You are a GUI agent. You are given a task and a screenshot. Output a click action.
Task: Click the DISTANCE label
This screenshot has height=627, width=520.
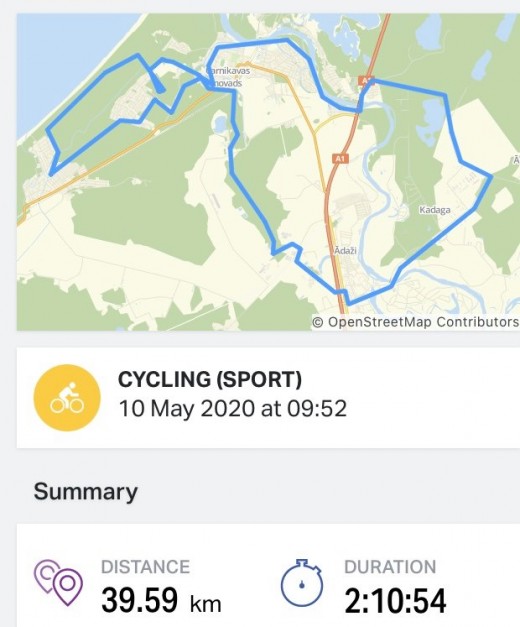[145, 567]
